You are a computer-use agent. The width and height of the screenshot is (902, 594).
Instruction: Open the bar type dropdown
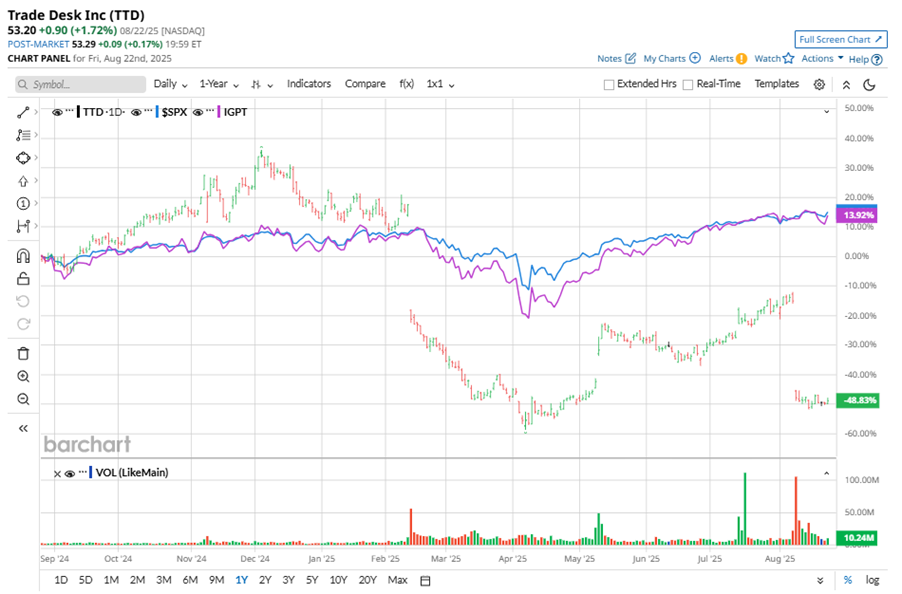(x=262, y=85)
